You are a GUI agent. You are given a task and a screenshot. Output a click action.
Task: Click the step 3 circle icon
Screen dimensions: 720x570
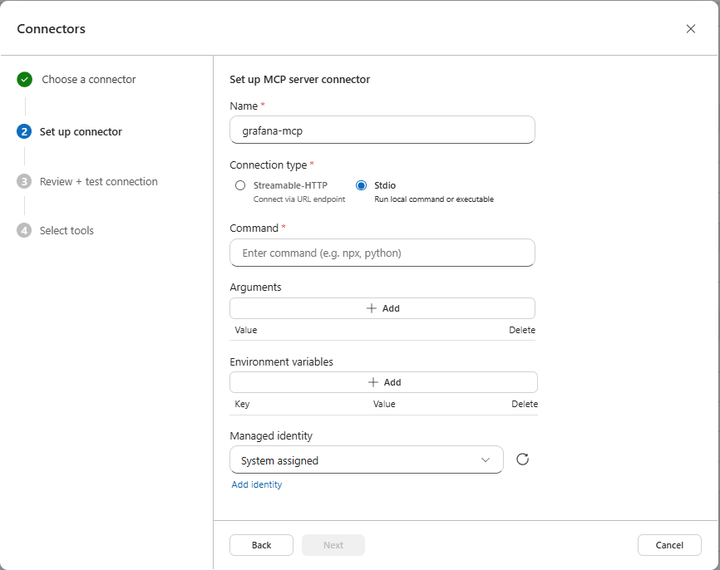tap(24, 181)
